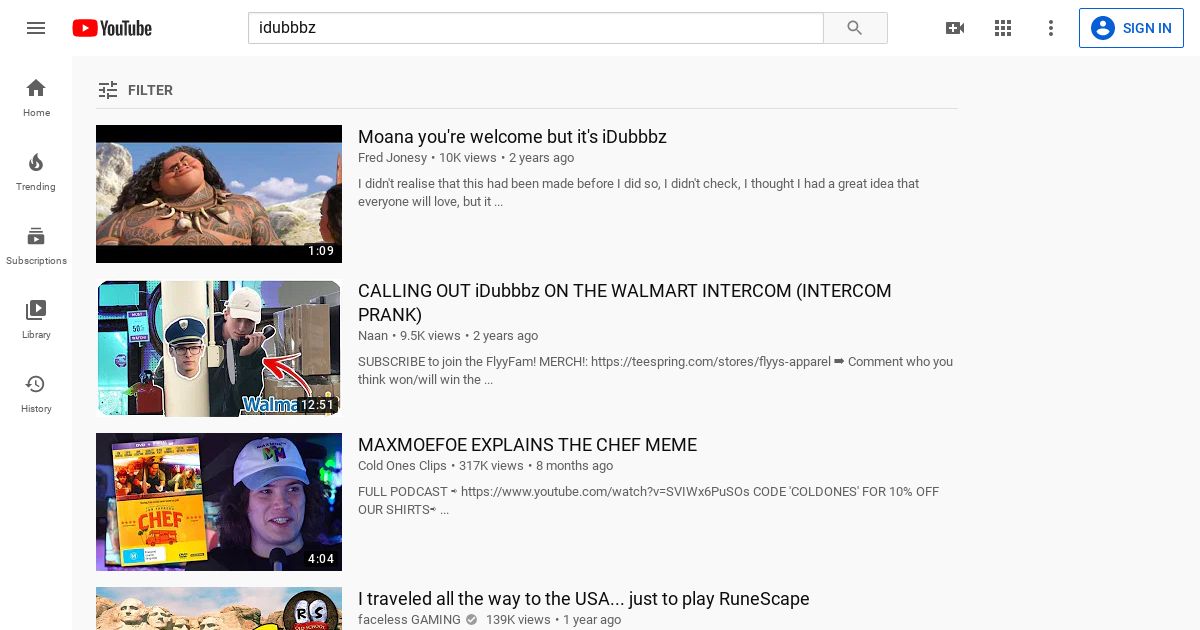Open the Moana video thumbnail
This screenshot has width=1200, height=630.
[x=219, y=194]
